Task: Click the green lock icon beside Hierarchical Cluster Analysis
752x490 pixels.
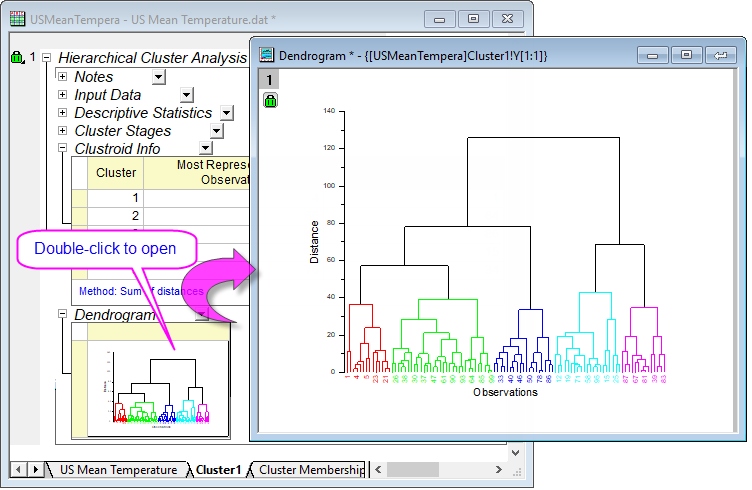Action: (17, 58)
